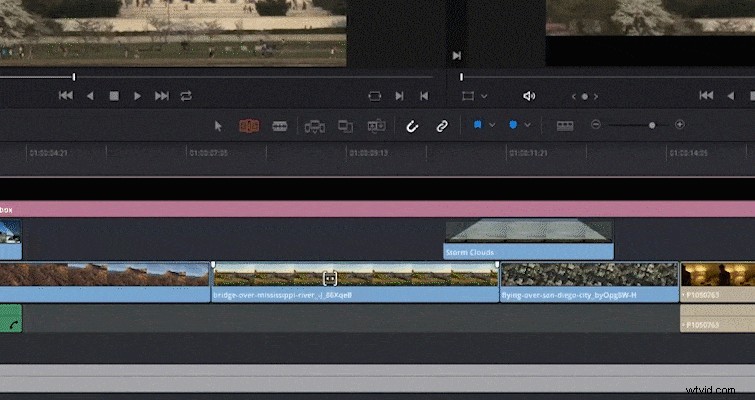This screenshot has width=755, height=400.
Task: Click the pink track bar labeled box
Action: click(378, 209)
